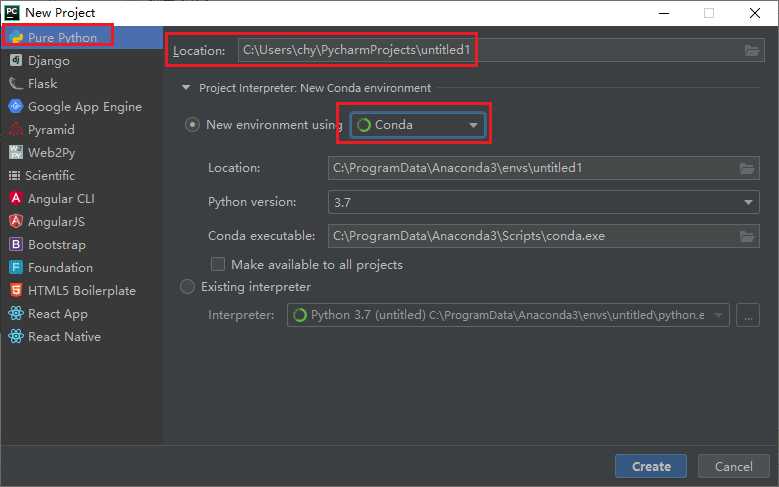
Task: Select the AngularJS project type
Action: pos(82,221)
